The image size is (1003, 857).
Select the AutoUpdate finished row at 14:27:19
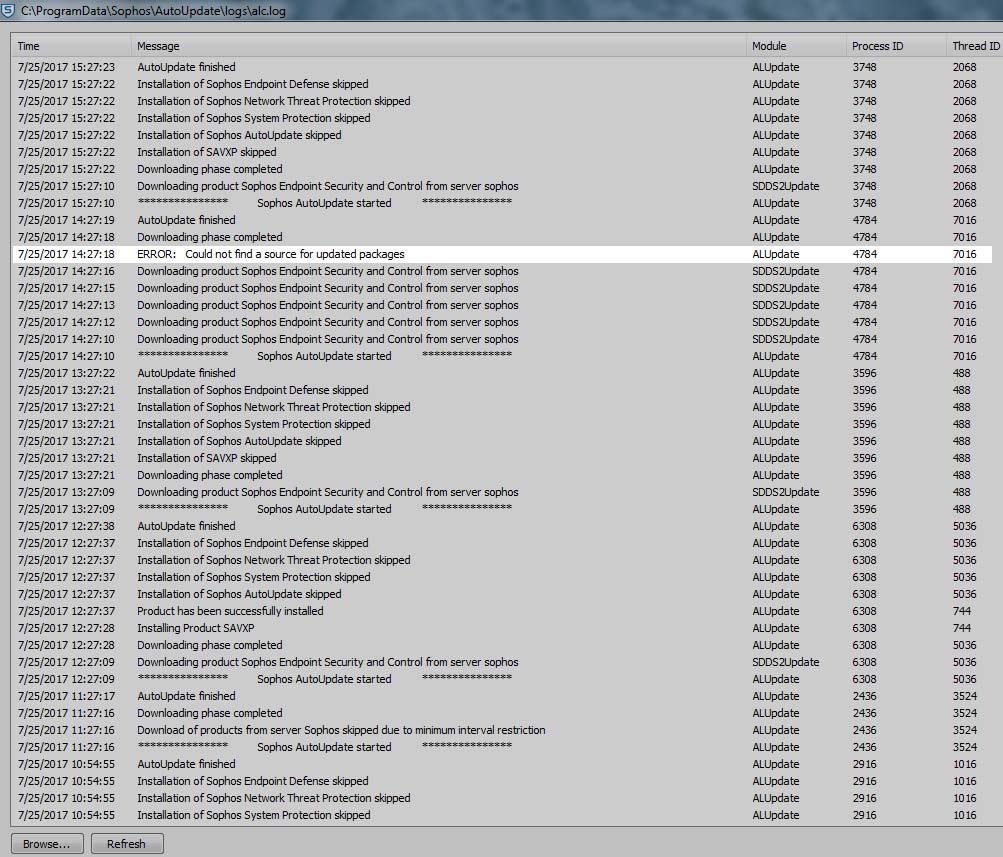pos(502,220)
